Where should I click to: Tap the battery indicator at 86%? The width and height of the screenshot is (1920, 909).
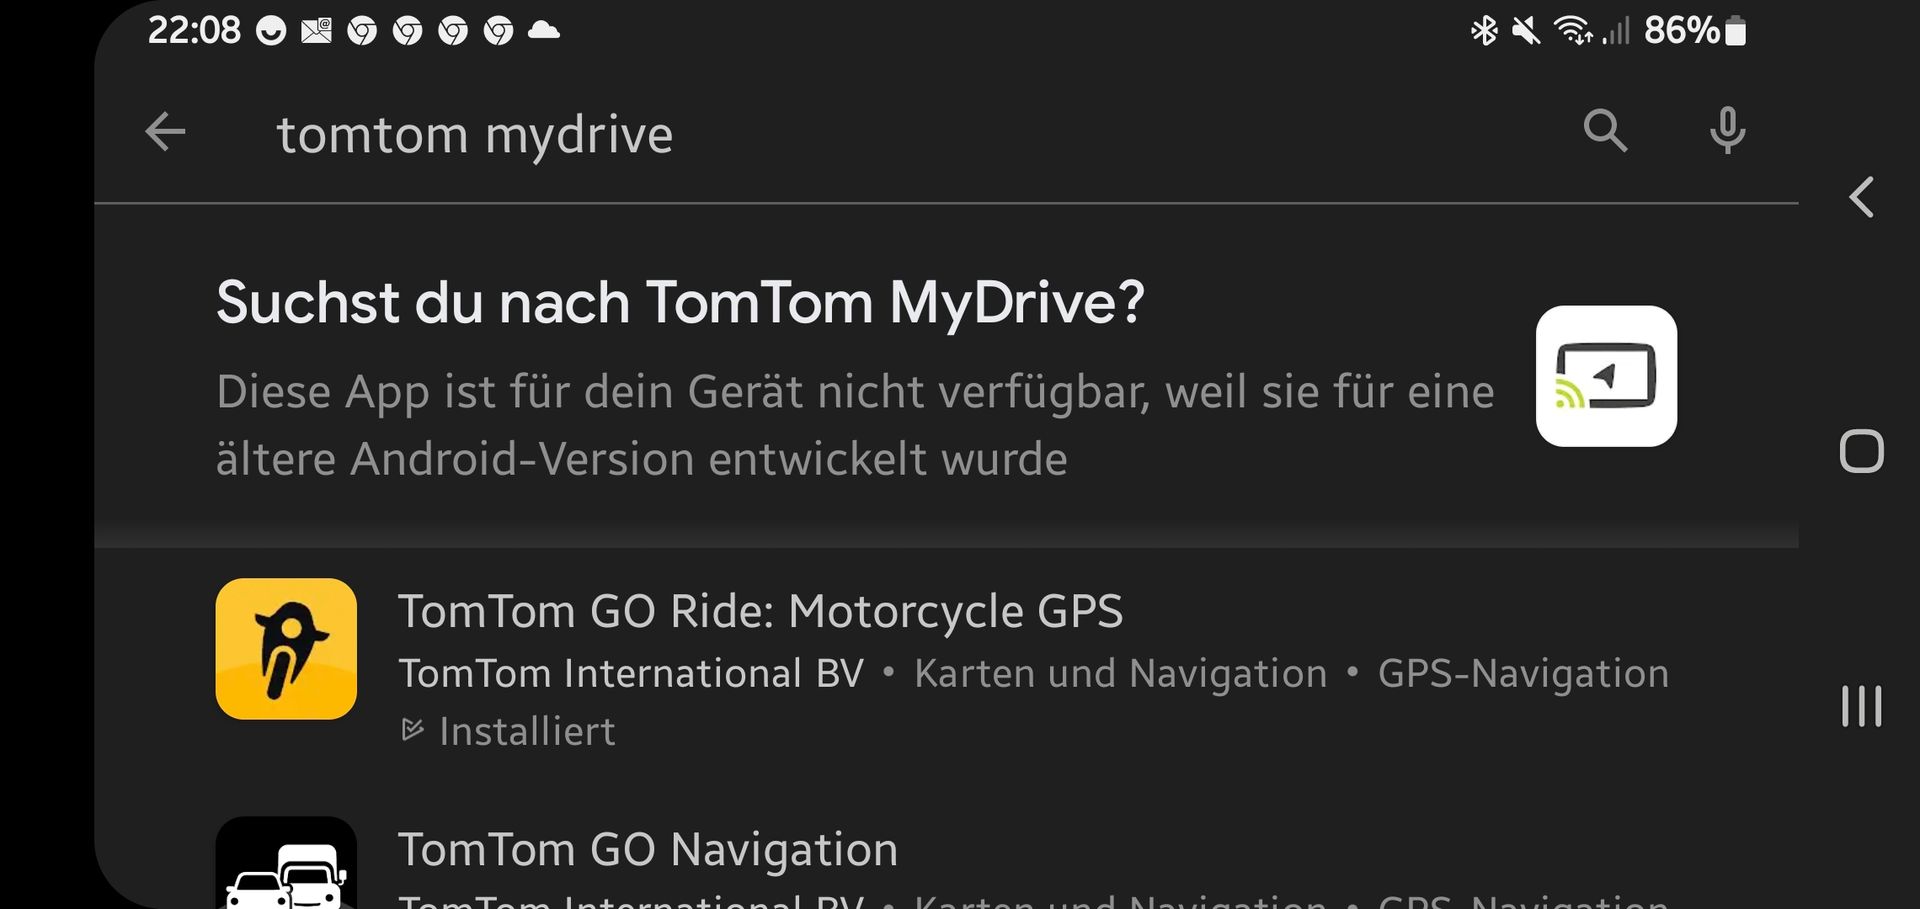(1736, 31)
